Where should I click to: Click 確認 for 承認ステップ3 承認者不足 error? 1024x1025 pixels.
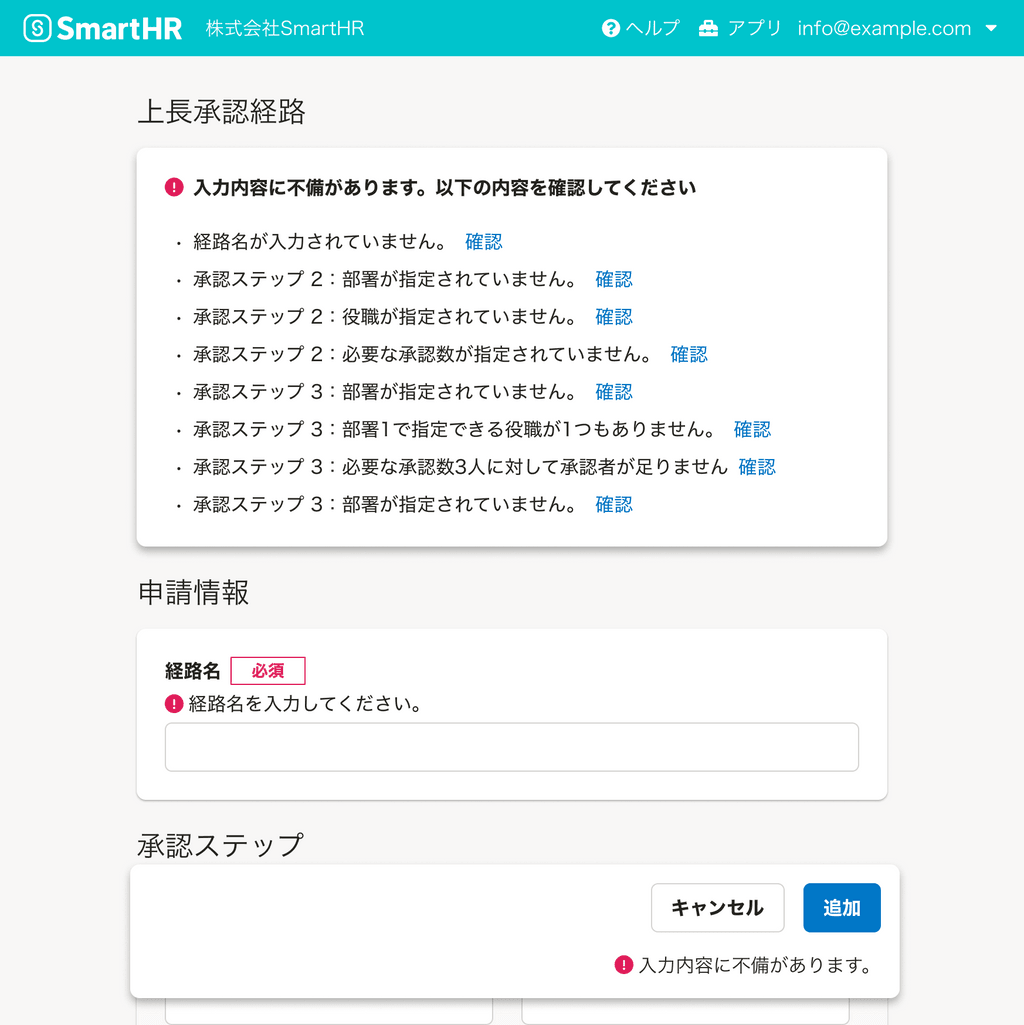tap(757, 467)
